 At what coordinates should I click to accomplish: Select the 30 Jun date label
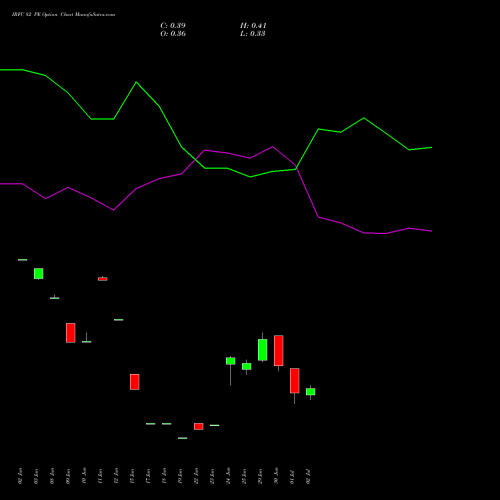click(276, 476)
